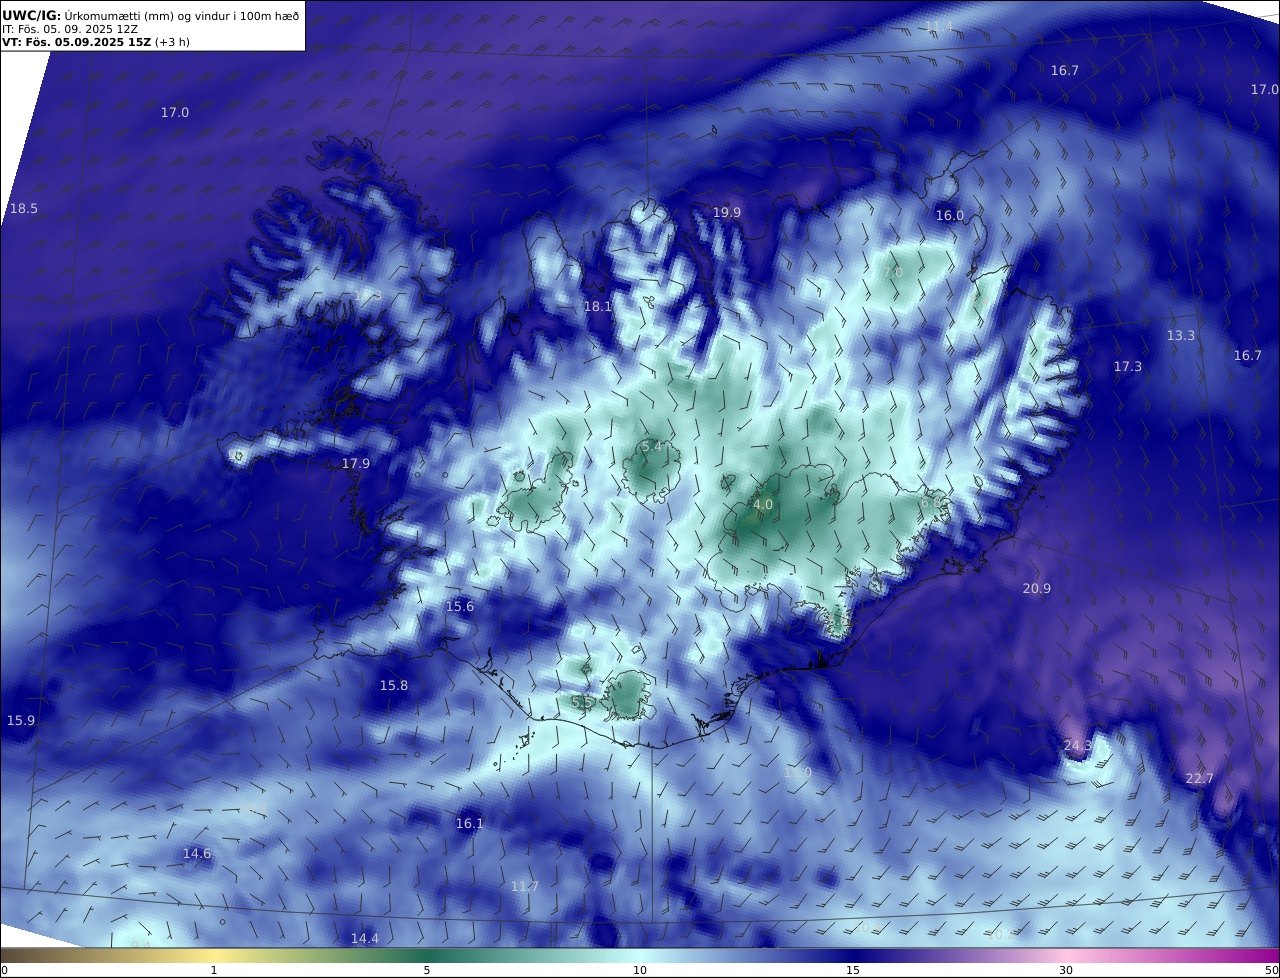Click the map value 19.9
The width and height of the screenshot is (1280, 978).
727,212
